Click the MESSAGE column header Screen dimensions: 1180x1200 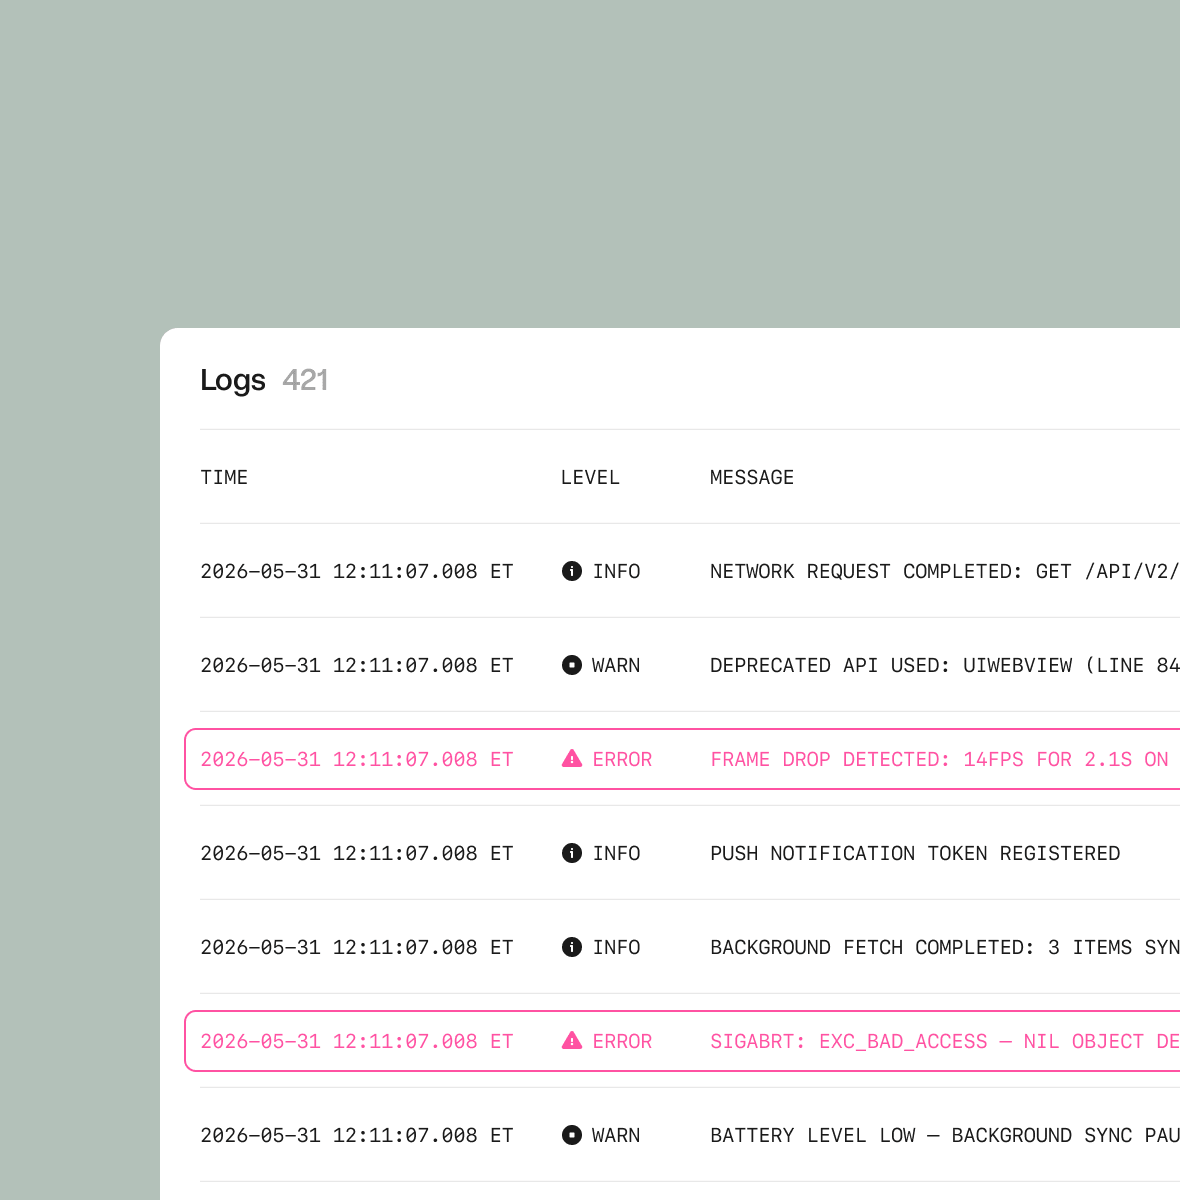[752, 477]
